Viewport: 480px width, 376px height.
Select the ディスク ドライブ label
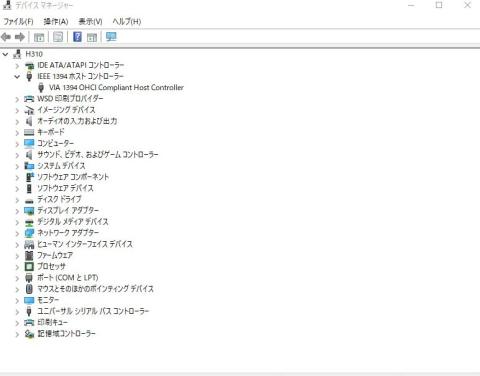tap(59, 199)
